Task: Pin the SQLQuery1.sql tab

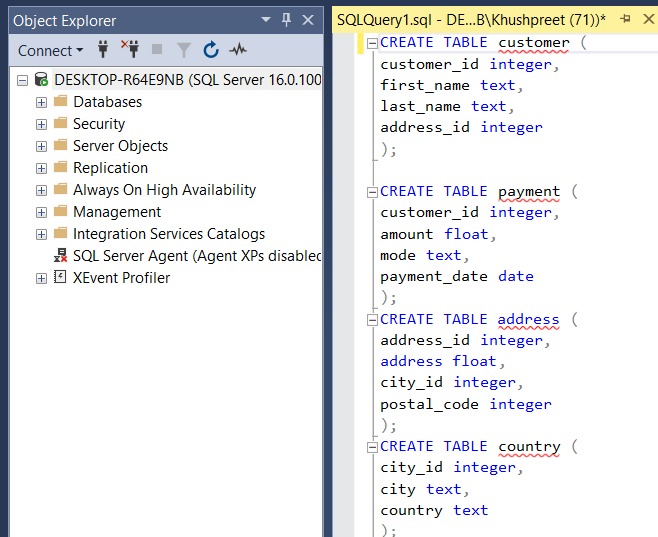Action: tap(625, 19)
